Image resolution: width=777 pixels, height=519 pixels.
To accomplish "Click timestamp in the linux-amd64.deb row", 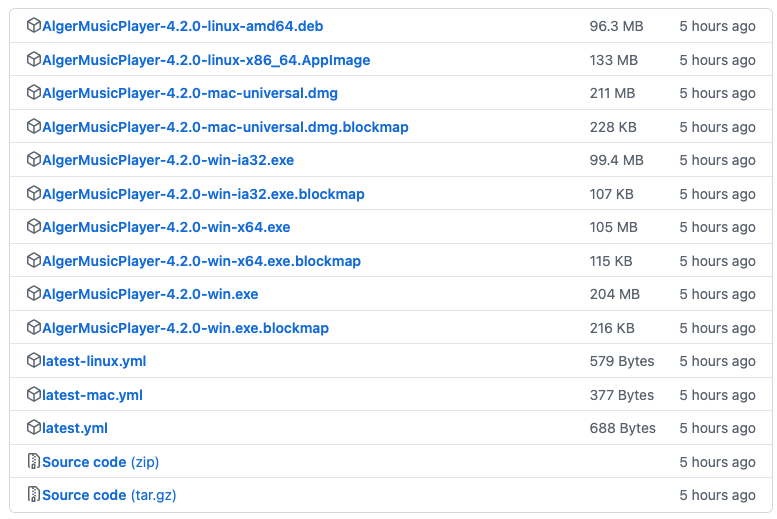I will coord(718,26).
